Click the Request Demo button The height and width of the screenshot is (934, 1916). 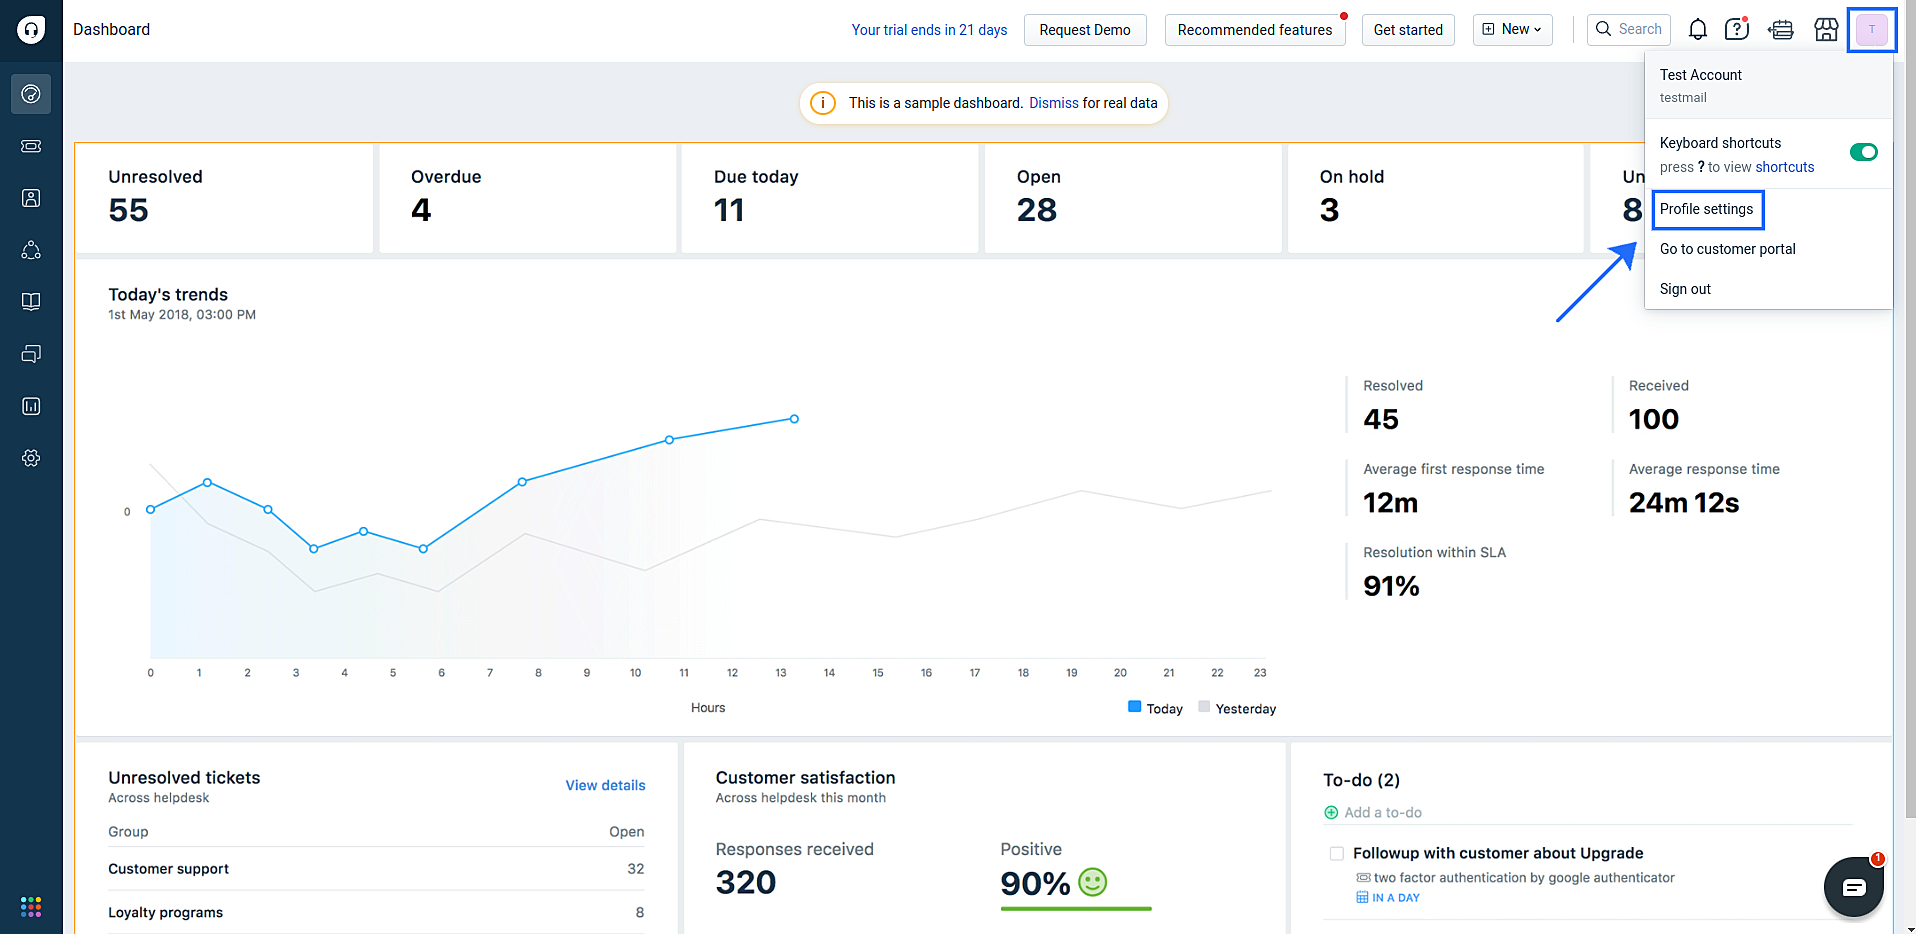[x=1084, y=30]
